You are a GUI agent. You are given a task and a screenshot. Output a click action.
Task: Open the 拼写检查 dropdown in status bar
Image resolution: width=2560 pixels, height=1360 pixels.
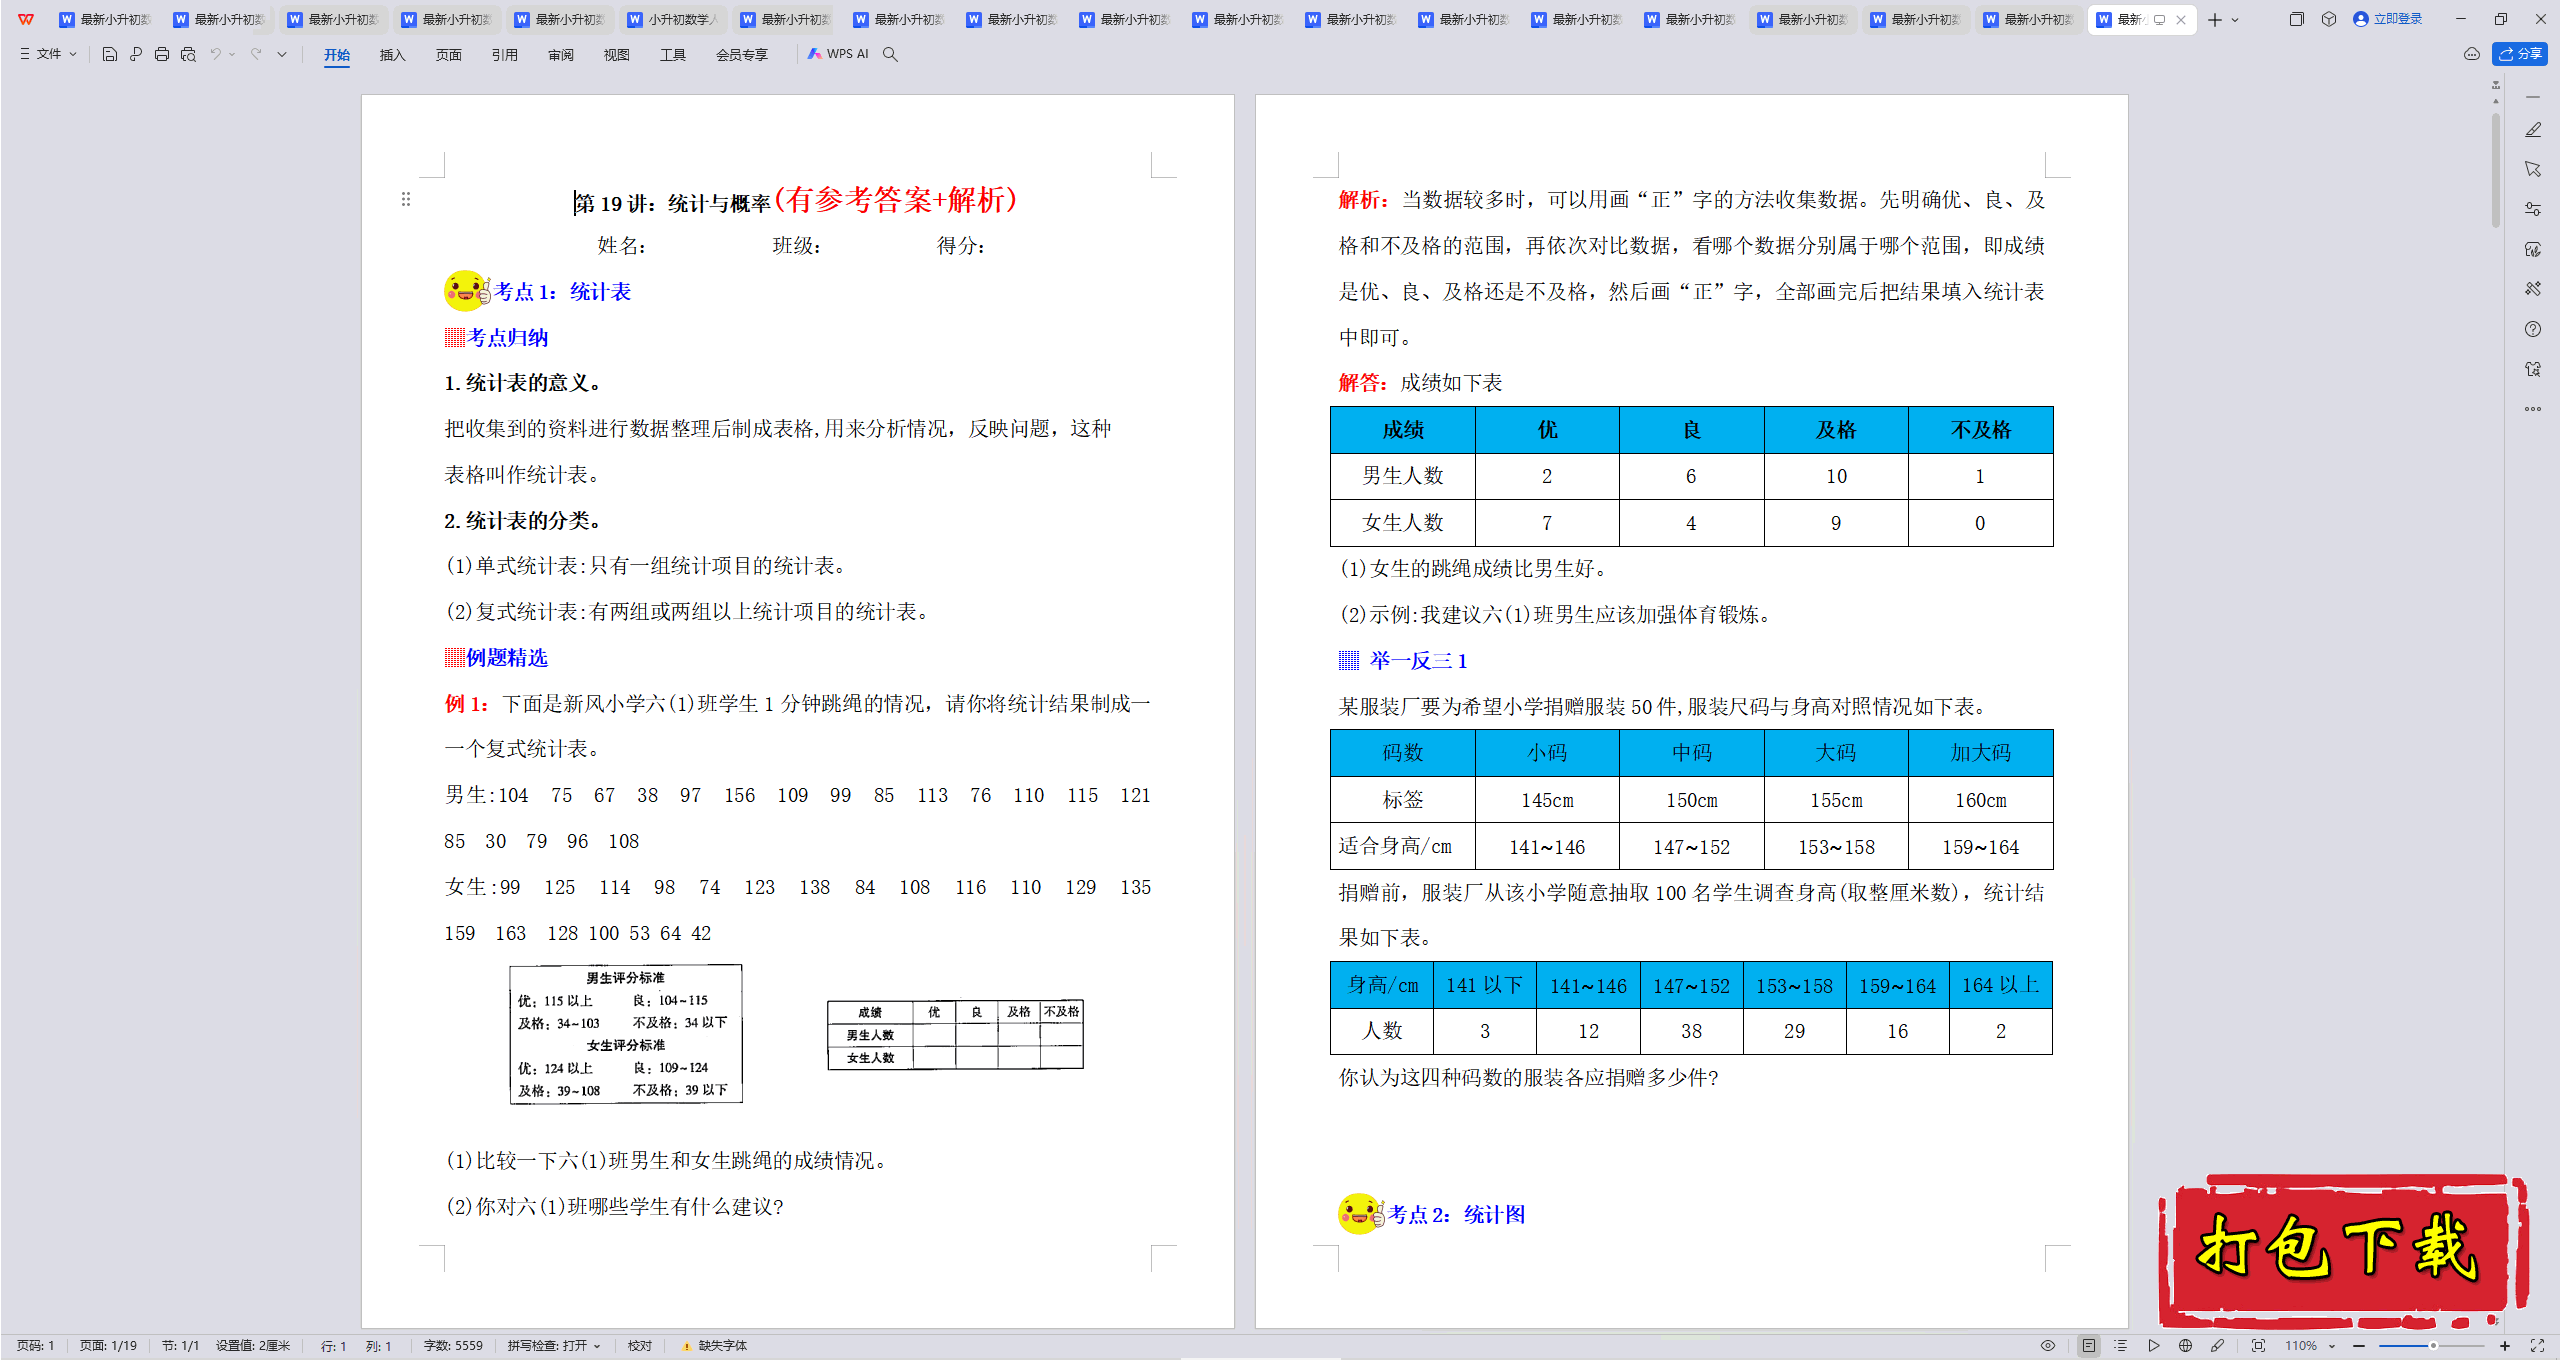pyautogui.click(x=554, y=1346)
